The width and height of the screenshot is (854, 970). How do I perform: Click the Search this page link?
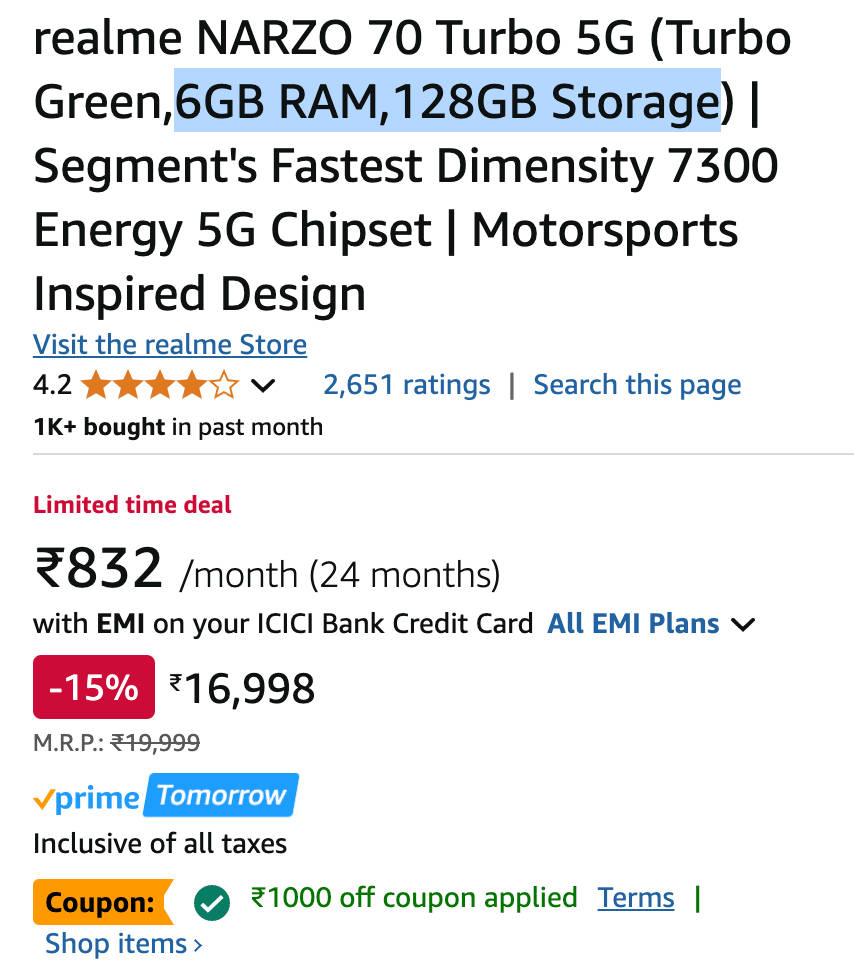637,385
